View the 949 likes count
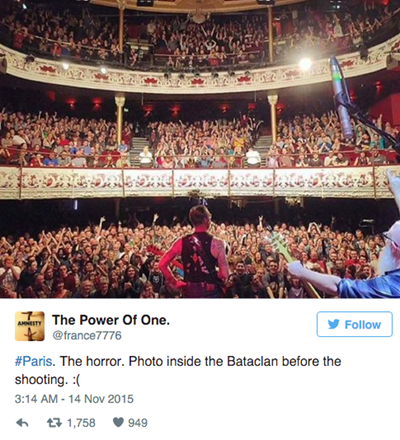The image size is (400, 440). [138, 423]
